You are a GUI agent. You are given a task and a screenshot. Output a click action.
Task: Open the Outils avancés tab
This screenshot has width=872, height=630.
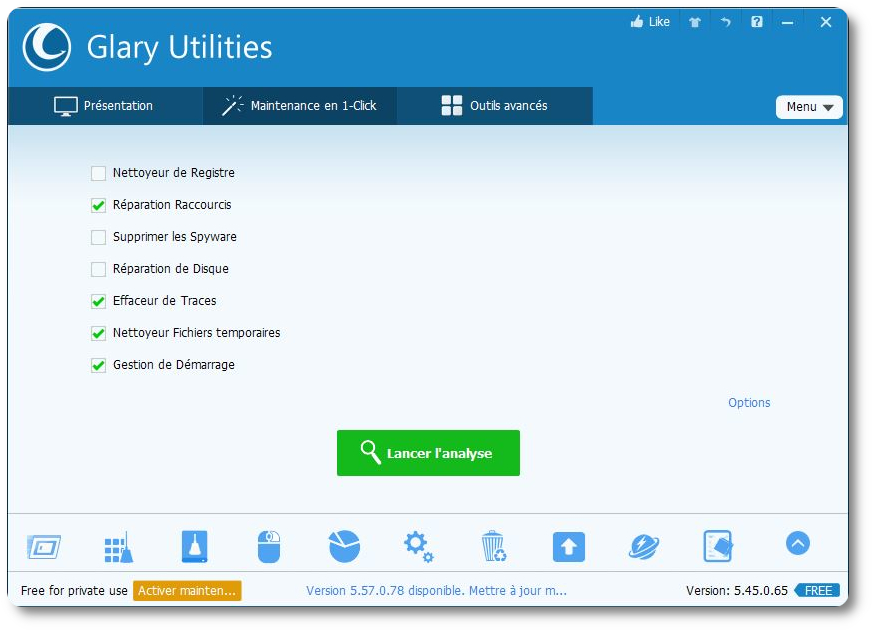tap(495, 106)
